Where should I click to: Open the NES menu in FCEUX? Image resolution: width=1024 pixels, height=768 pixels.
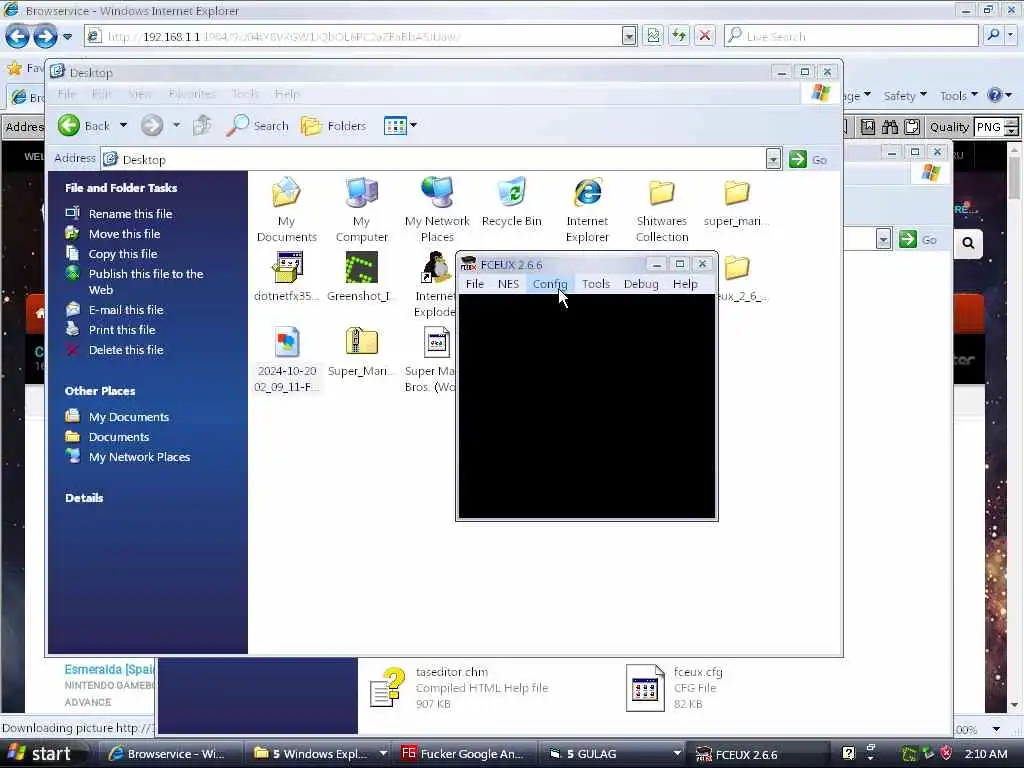tap(508, 283)
